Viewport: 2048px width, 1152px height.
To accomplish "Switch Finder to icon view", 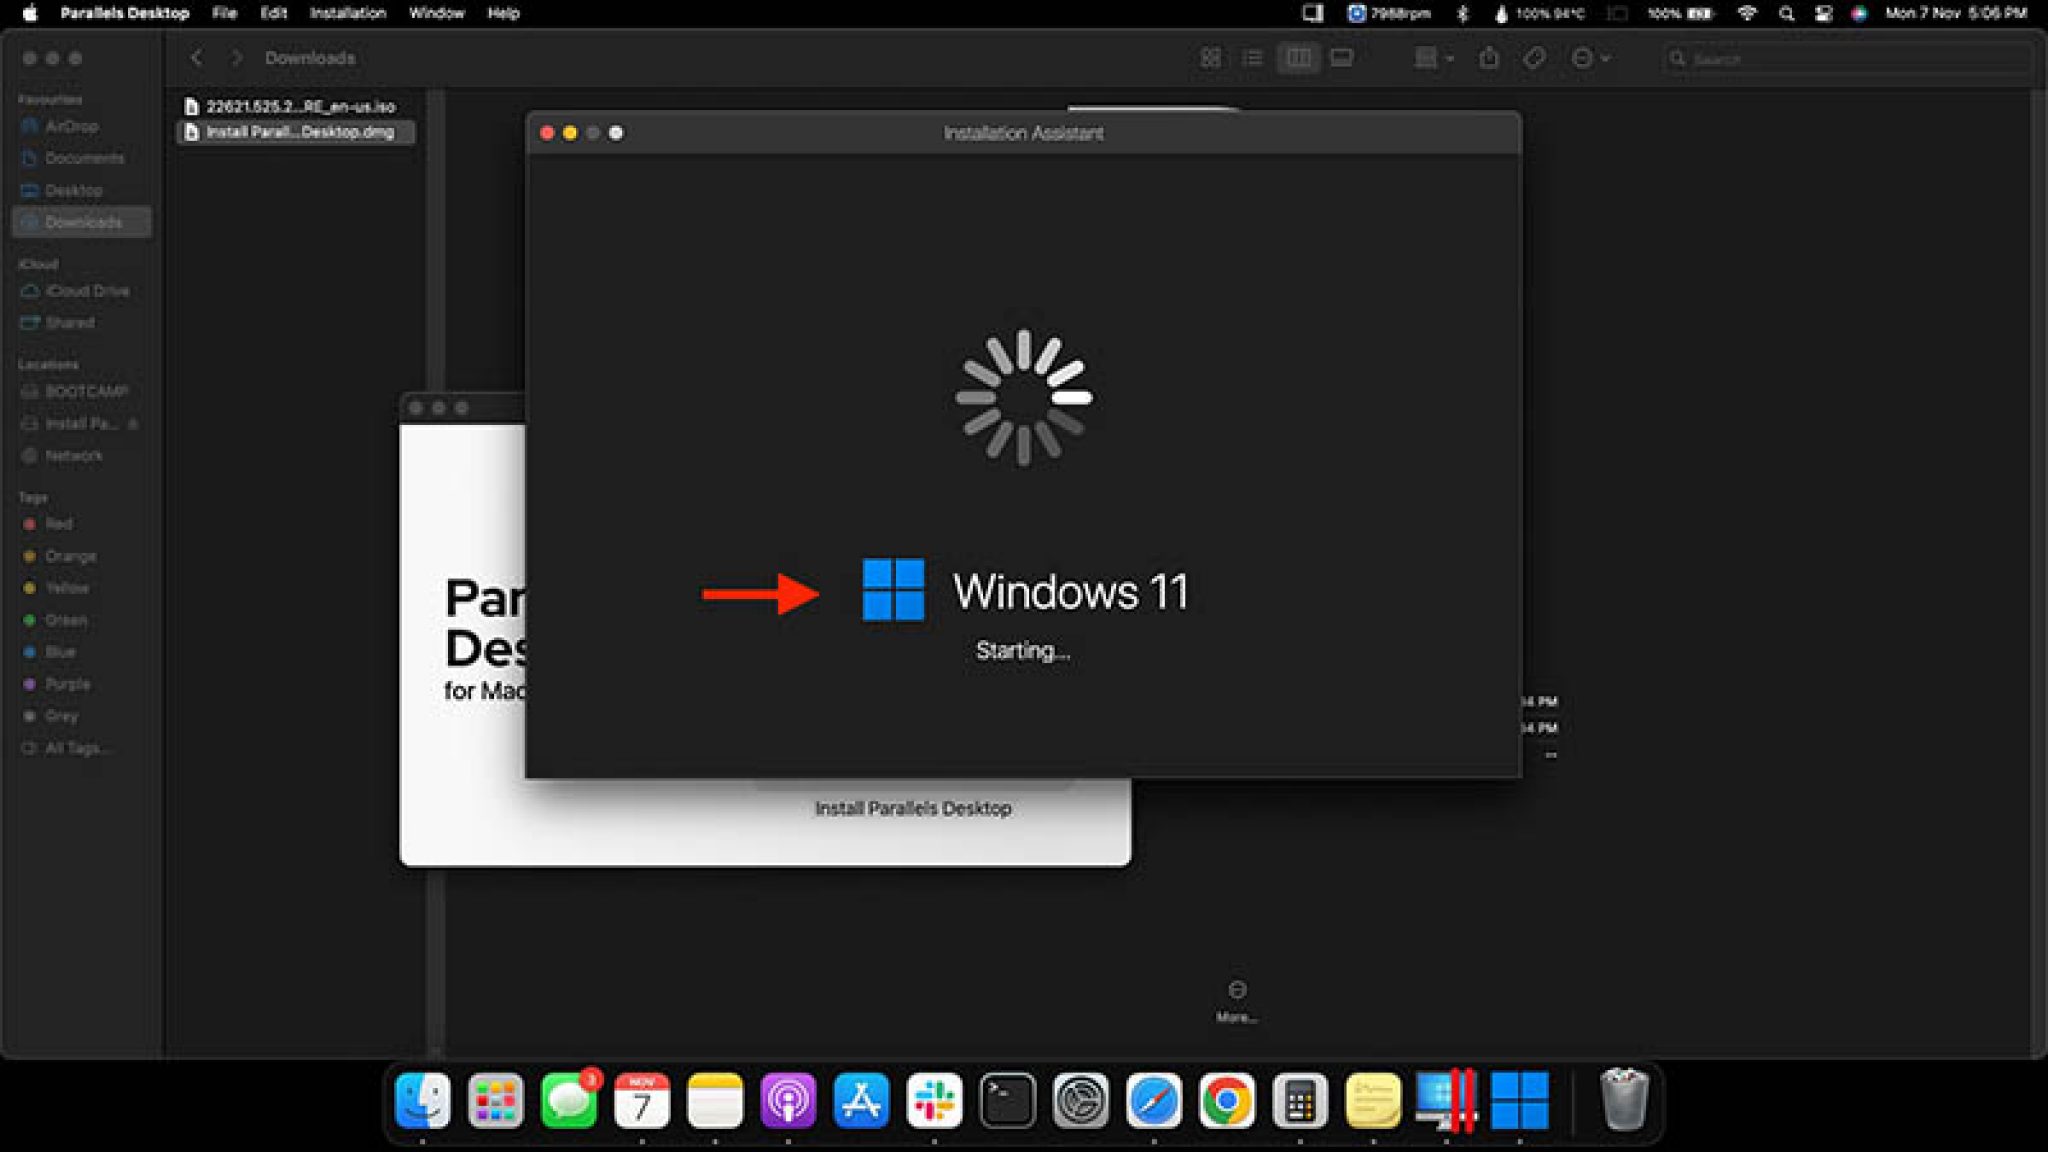I will pyautogui.click(x=1210, y=58).
